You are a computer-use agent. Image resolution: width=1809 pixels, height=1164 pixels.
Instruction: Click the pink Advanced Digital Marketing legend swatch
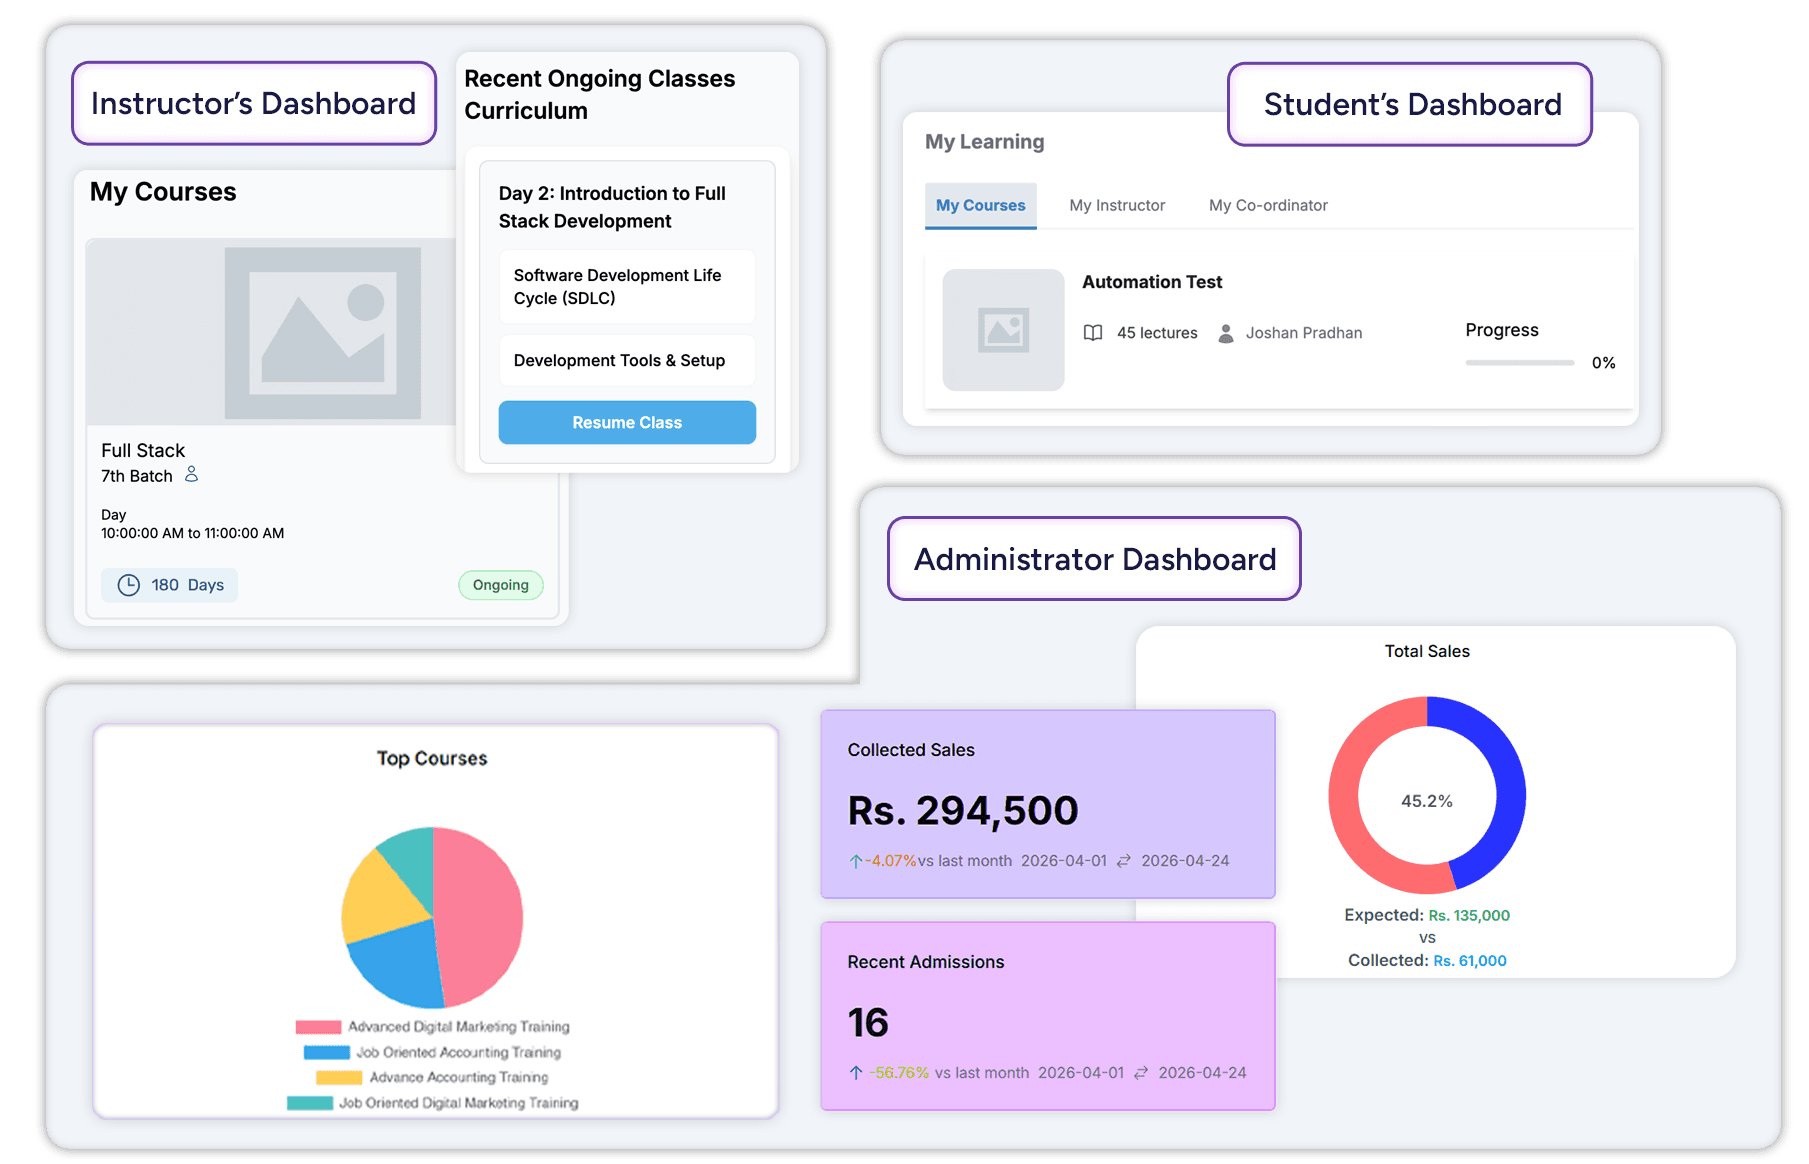click(318, 1027)
